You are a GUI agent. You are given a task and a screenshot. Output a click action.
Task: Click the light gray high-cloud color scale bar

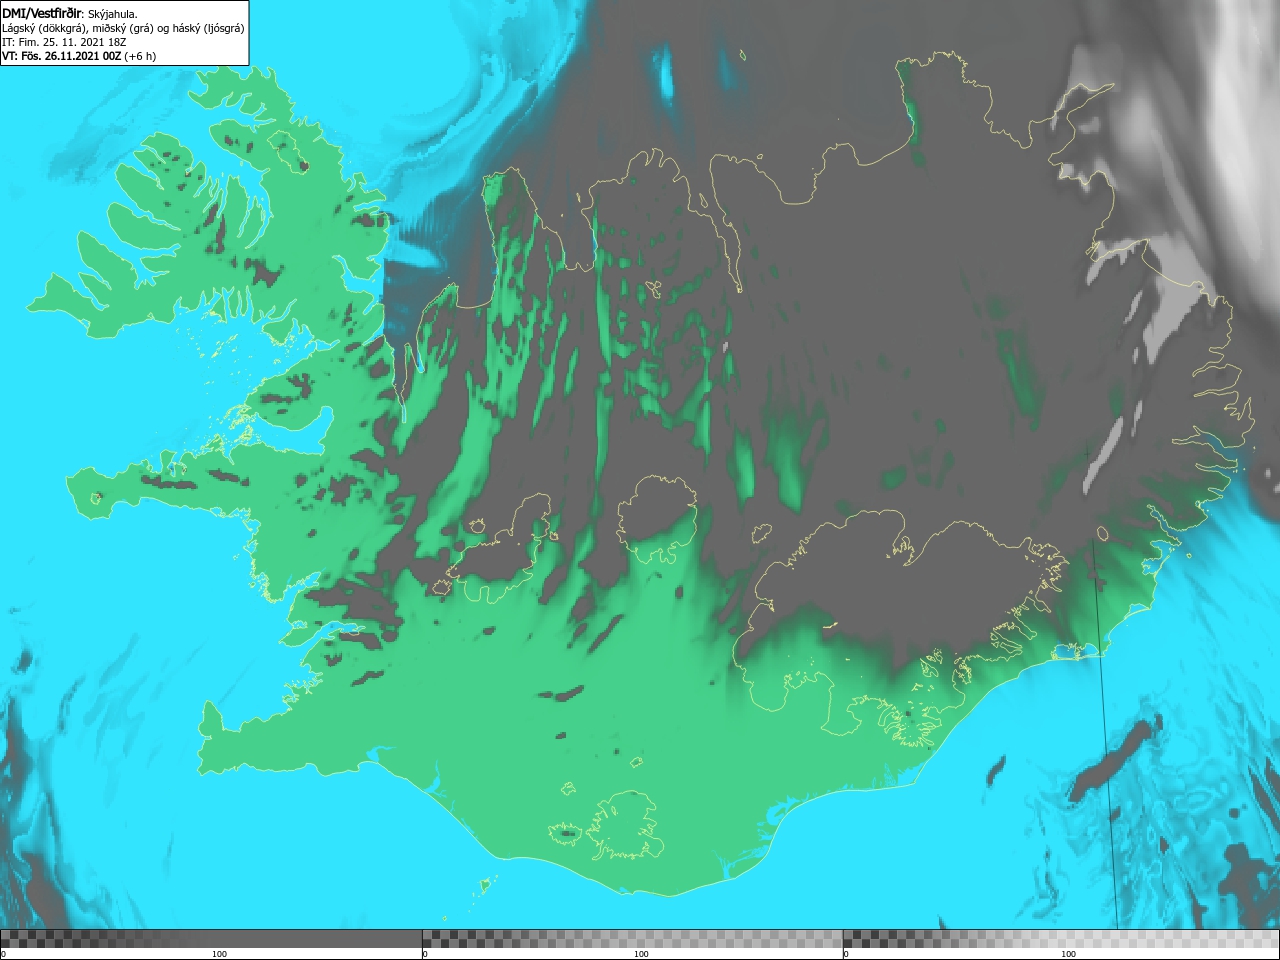[x=1061, y=938]
